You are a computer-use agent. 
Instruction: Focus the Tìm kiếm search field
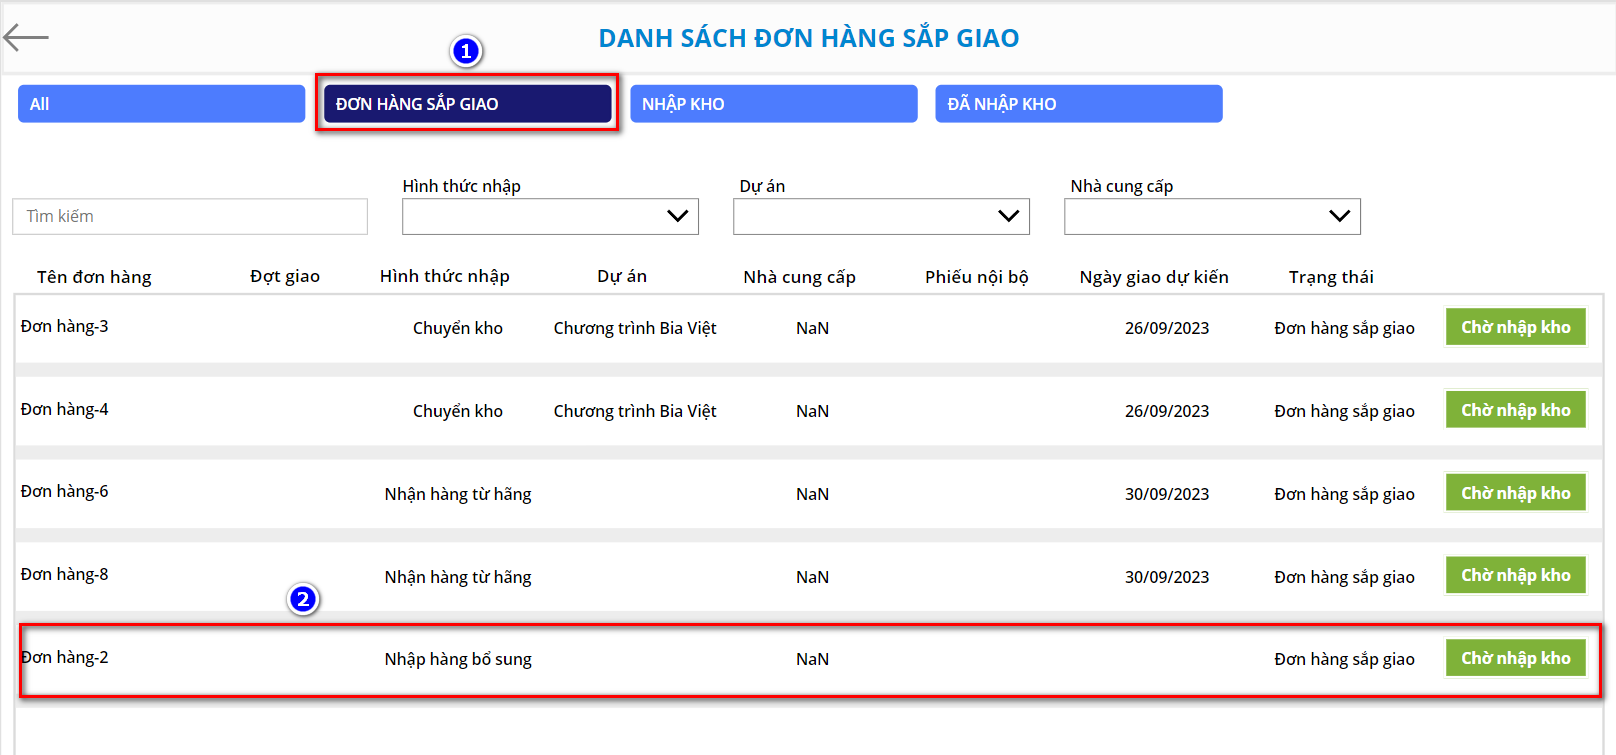[x=190, y=217]
